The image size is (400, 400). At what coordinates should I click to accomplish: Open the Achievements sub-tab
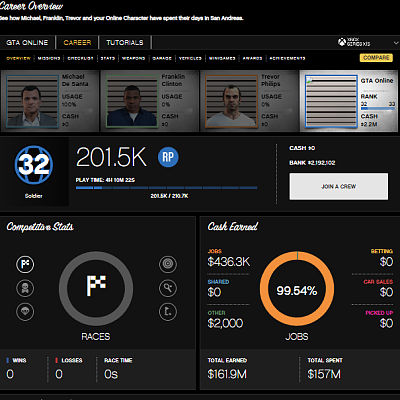[287, 58]
